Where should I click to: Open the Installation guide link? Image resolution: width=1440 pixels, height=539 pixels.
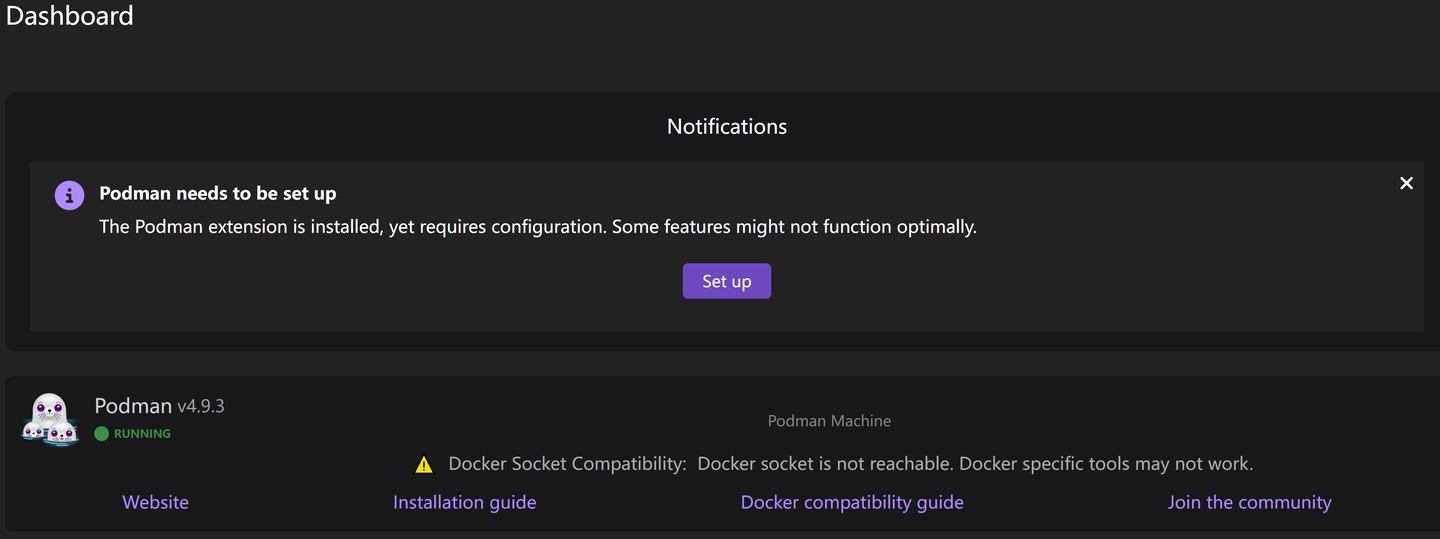464,502
